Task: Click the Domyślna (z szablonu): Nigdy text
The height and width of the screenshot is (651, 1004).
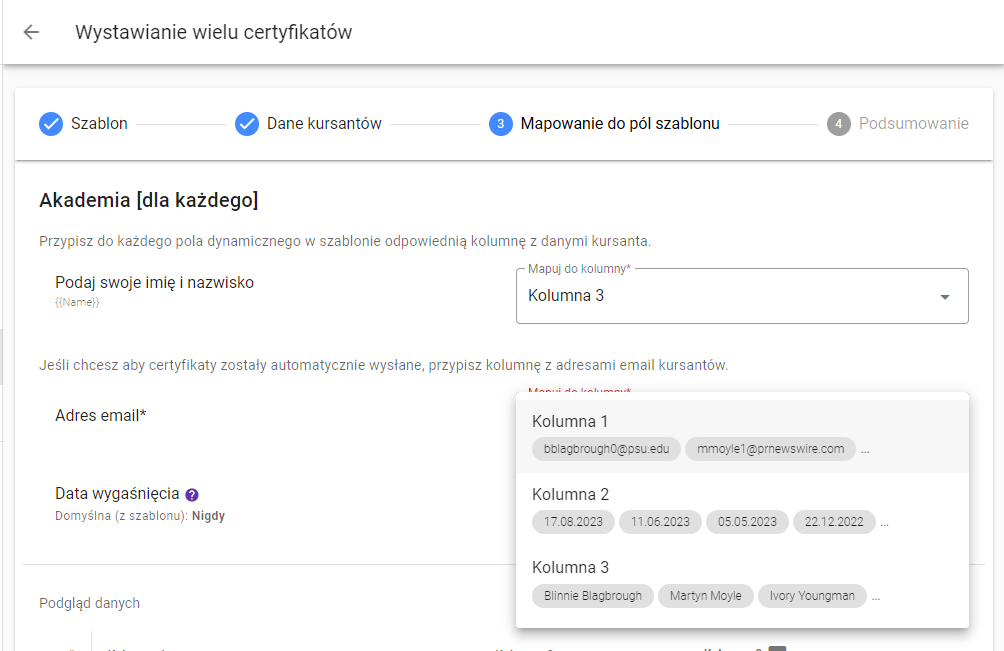Action: click(140, 516)
